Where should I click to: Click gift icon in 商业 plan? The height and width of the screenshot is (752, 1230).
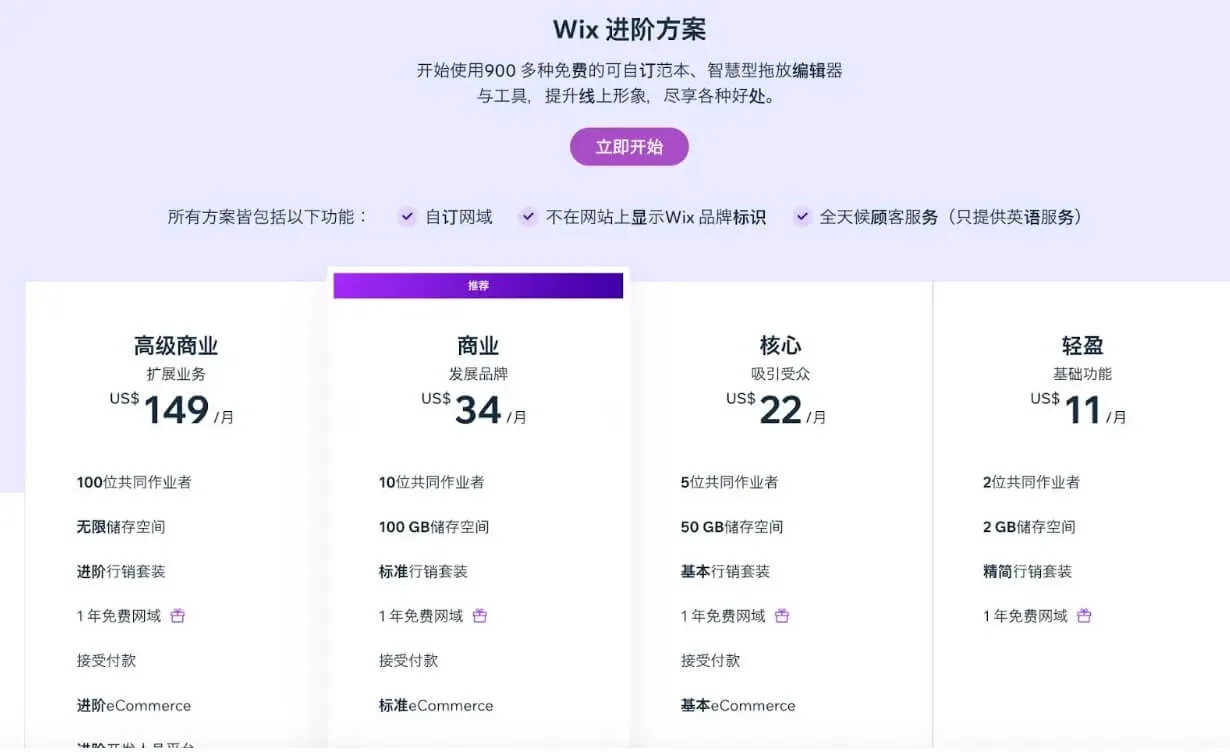pyautogui.click(x=480, y=616)
